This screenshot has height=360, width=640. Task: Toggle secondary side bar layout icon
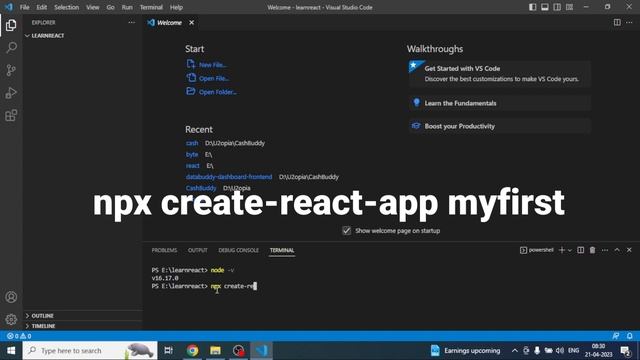(x=557, y=7)
